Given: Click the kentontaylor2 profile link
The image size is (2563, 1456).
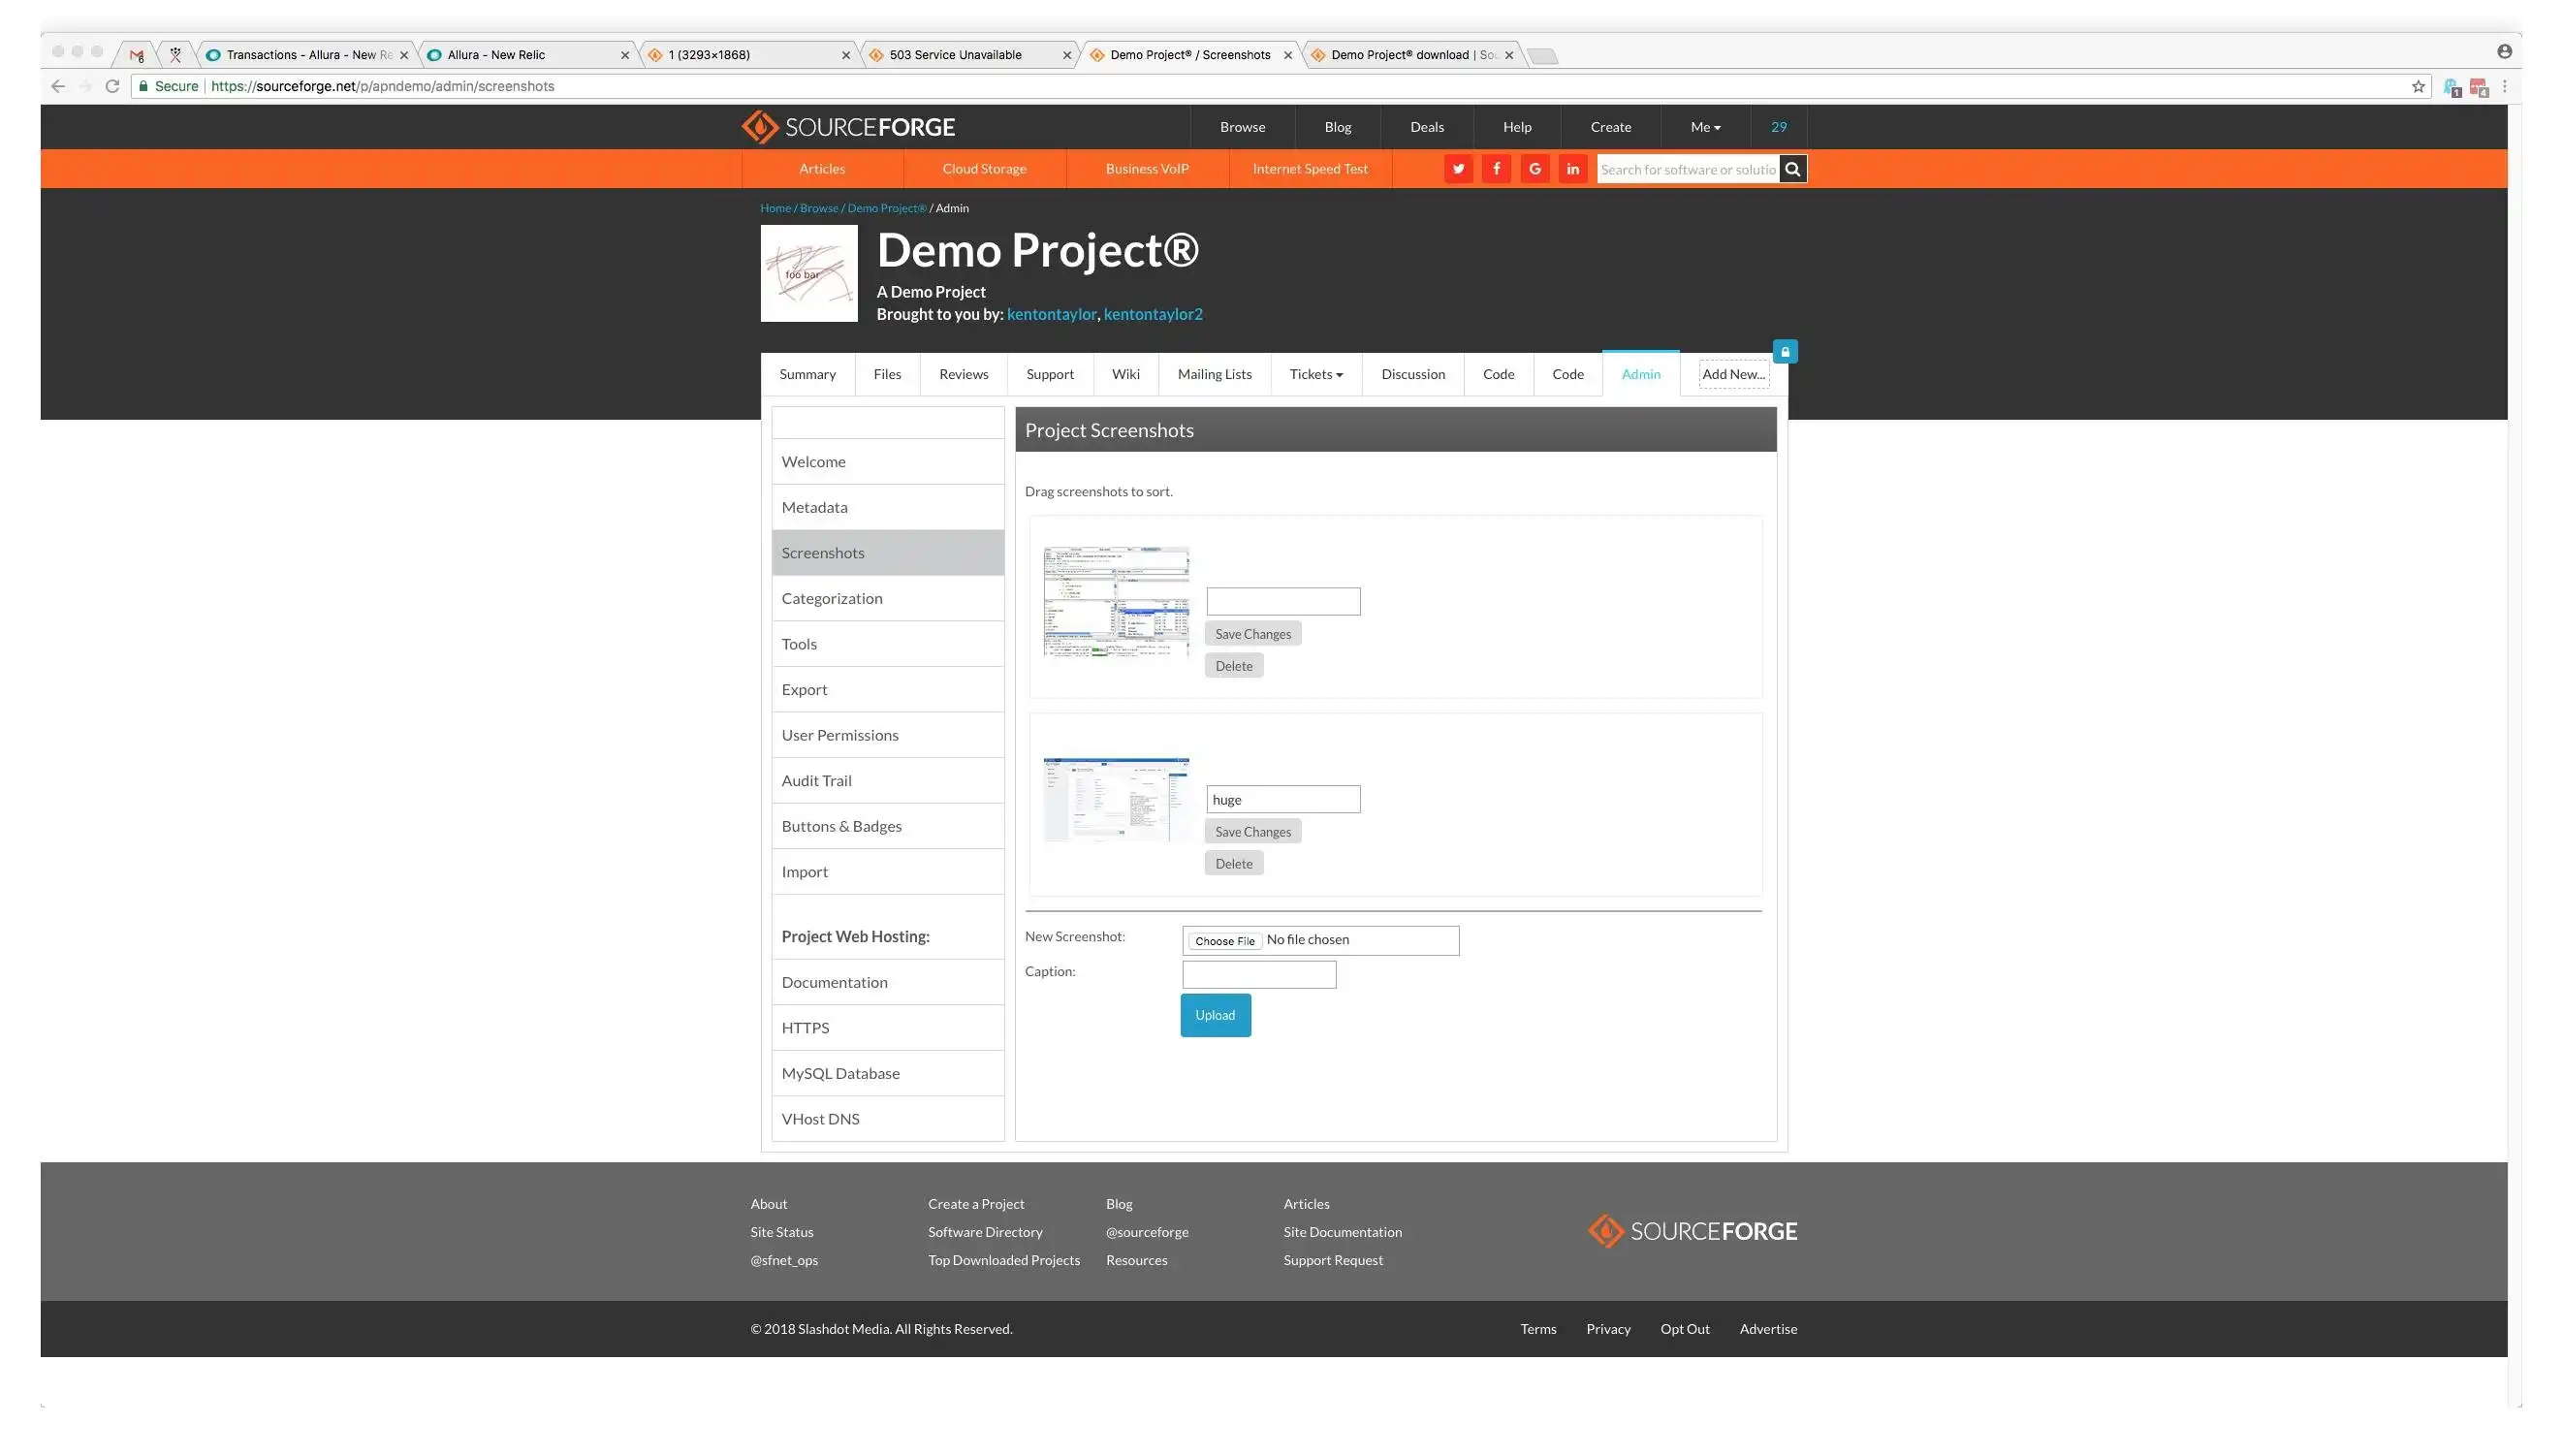Looking at the screenshot, I should tap(1153, 313).
